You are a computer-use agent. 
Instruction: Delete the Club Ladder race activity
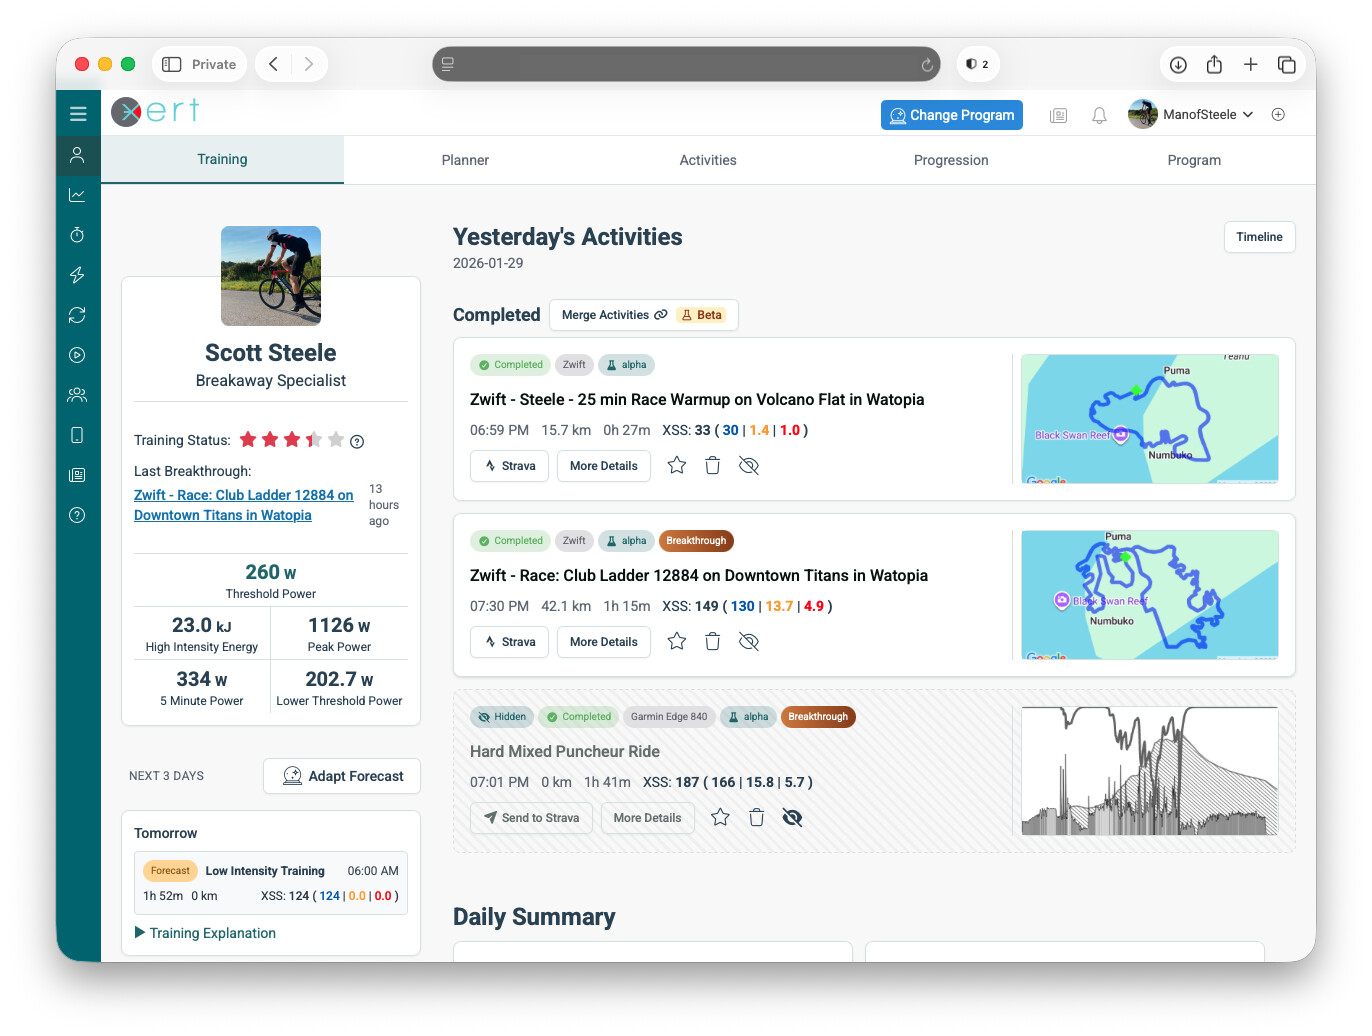coord(712,642)
